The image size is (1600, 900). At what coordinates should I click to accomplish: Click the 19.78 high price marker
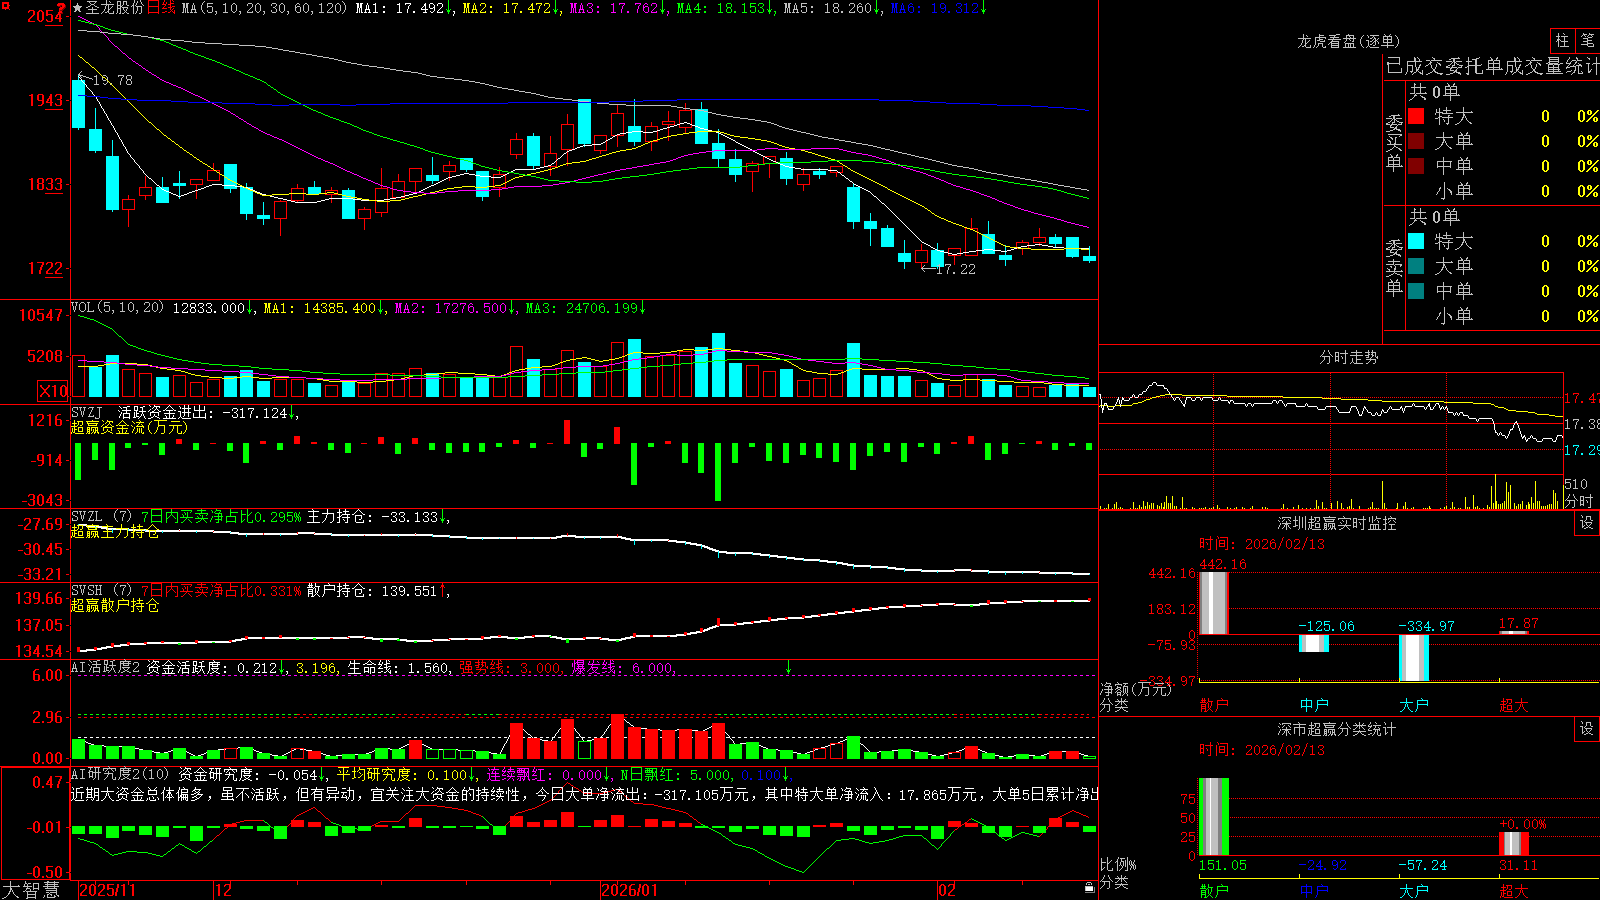[x=111, y=80]
